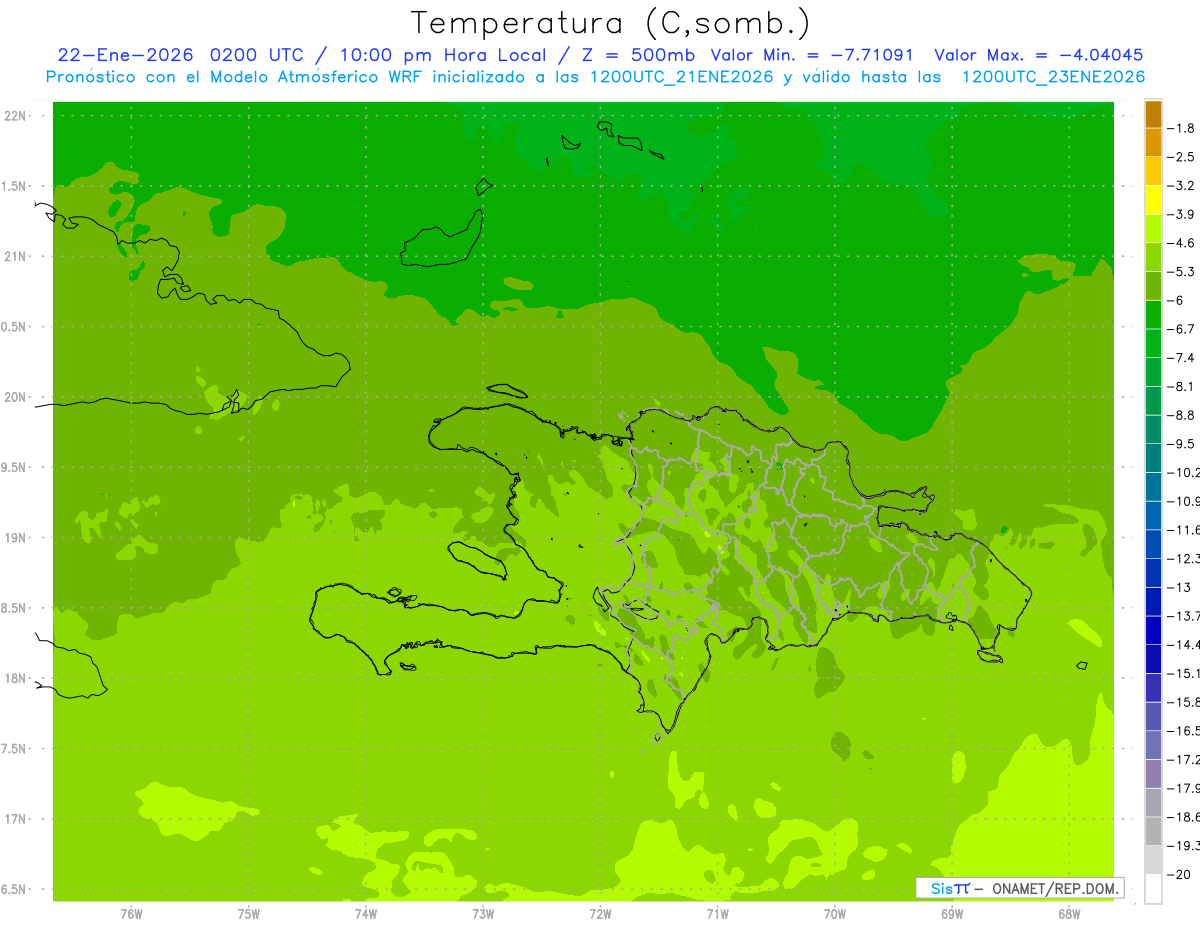Click the yellow legend swatch between -3.2 and -3.9
1200x927 pixels.
click(x=1153, y=200)
